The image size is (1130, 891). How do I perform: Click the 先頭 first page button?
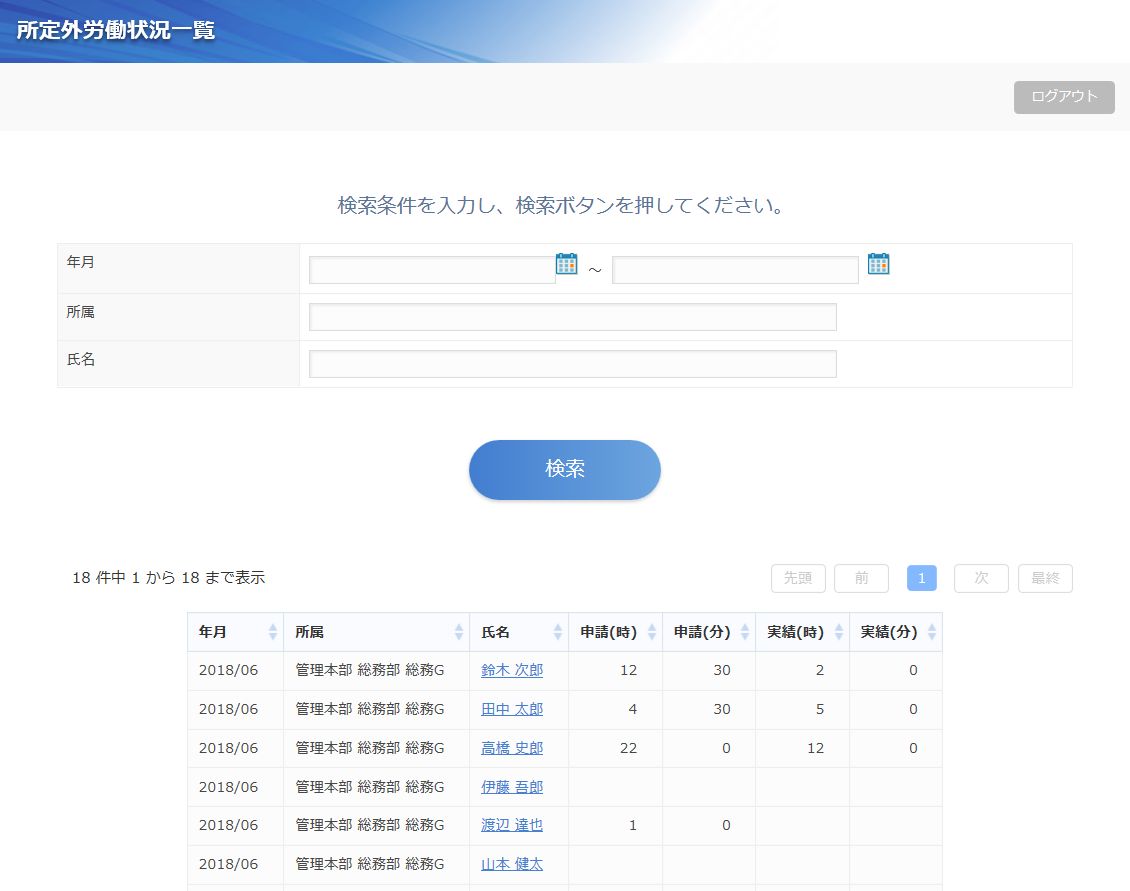(798, 578)
